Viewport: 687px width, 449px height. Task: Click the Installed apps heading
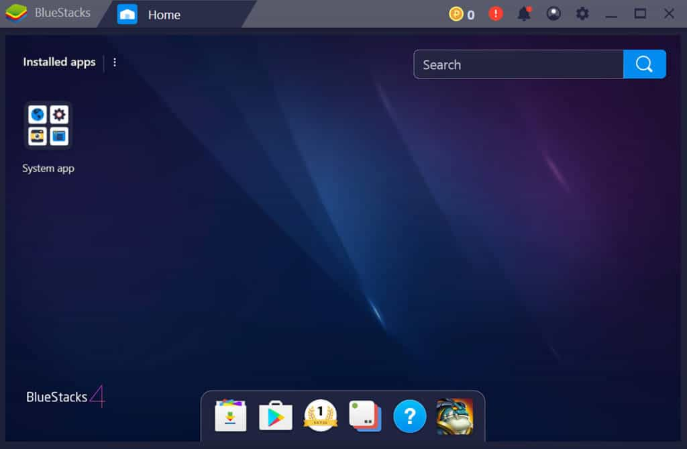point(59,62)
